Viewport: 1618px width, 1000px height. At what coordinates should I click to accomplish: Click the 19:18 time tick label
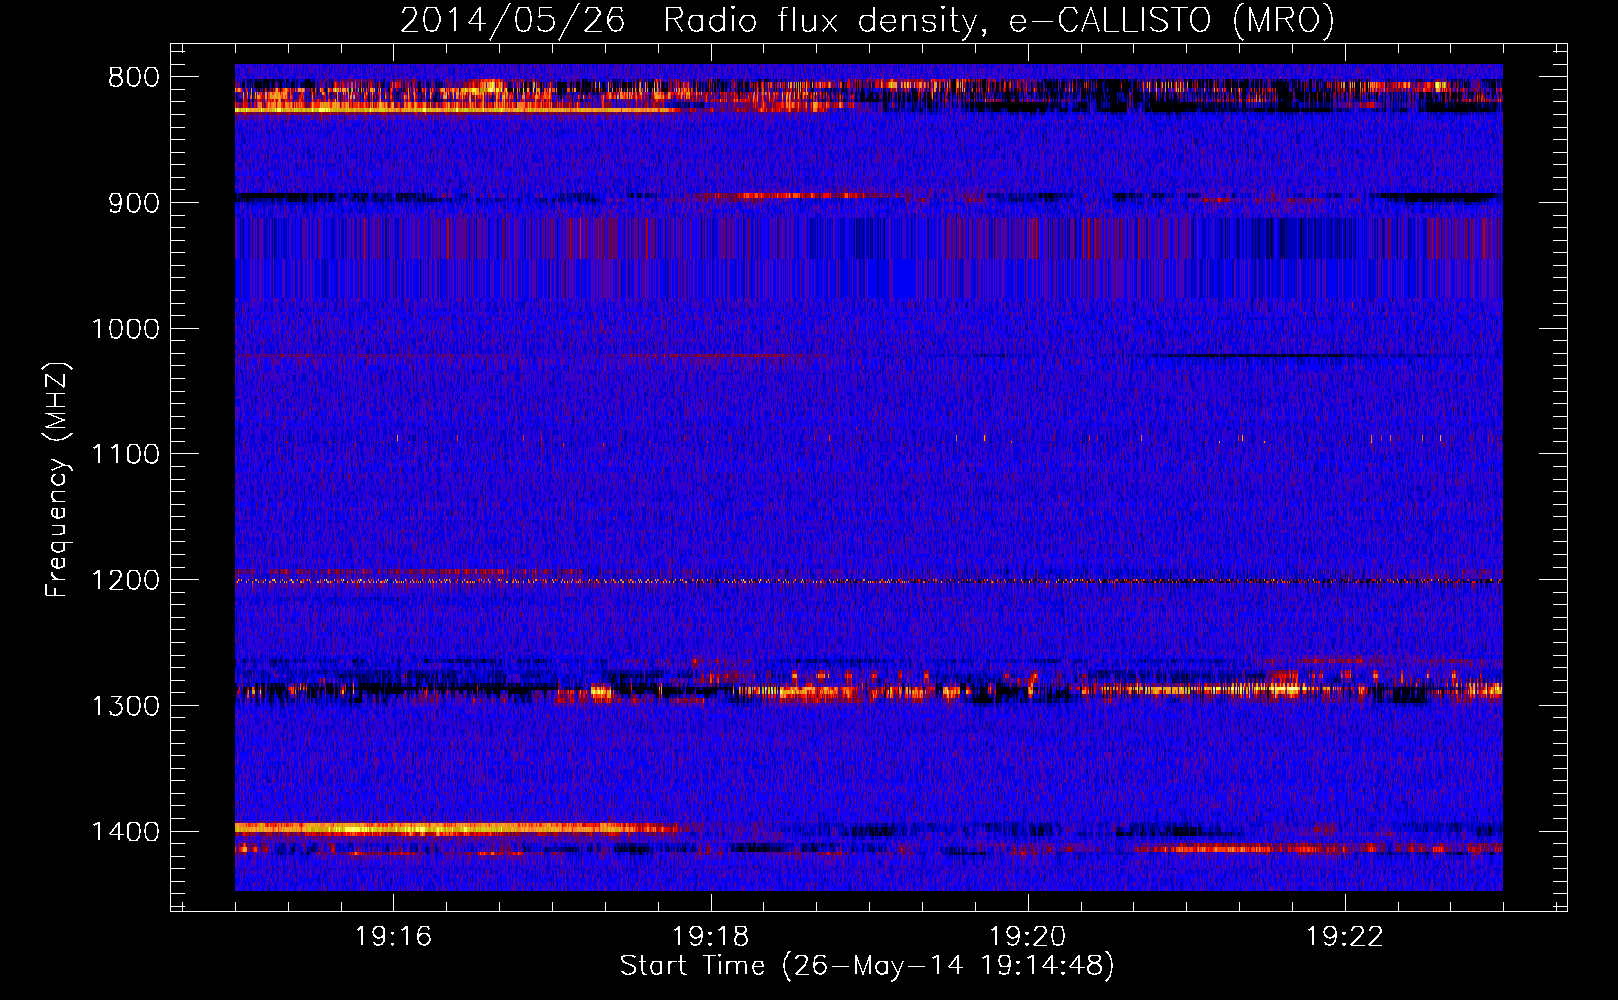pyautogui.click(x=710, y=936)
